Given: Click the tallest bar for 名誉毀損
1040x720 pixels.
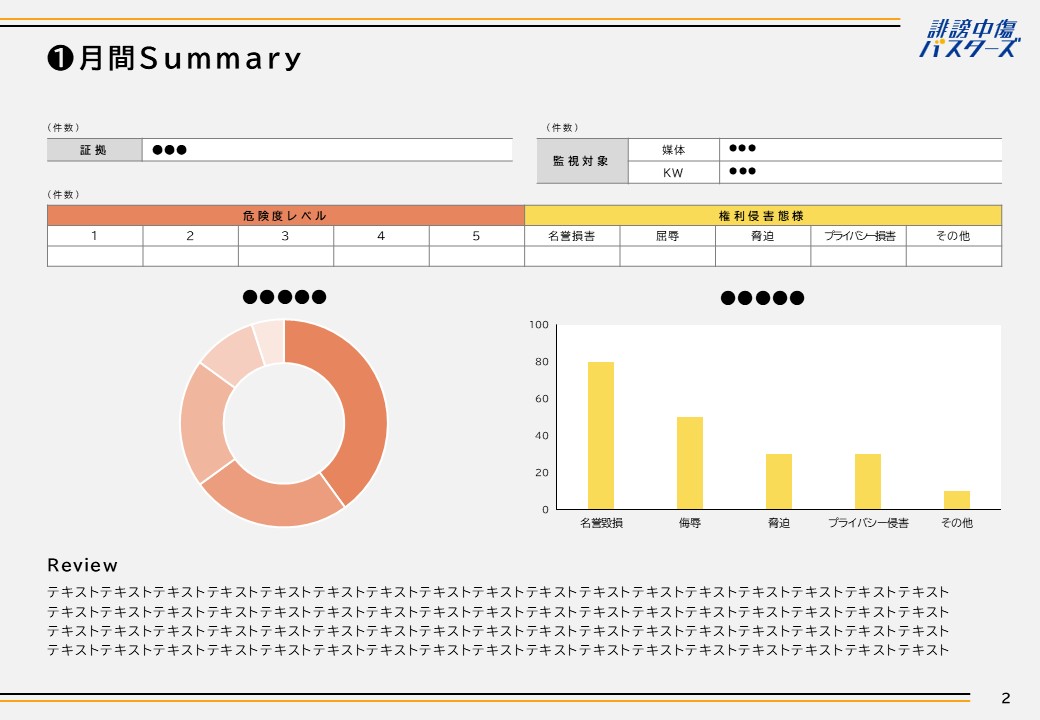Looking at the screenshot, I should 601,435.
